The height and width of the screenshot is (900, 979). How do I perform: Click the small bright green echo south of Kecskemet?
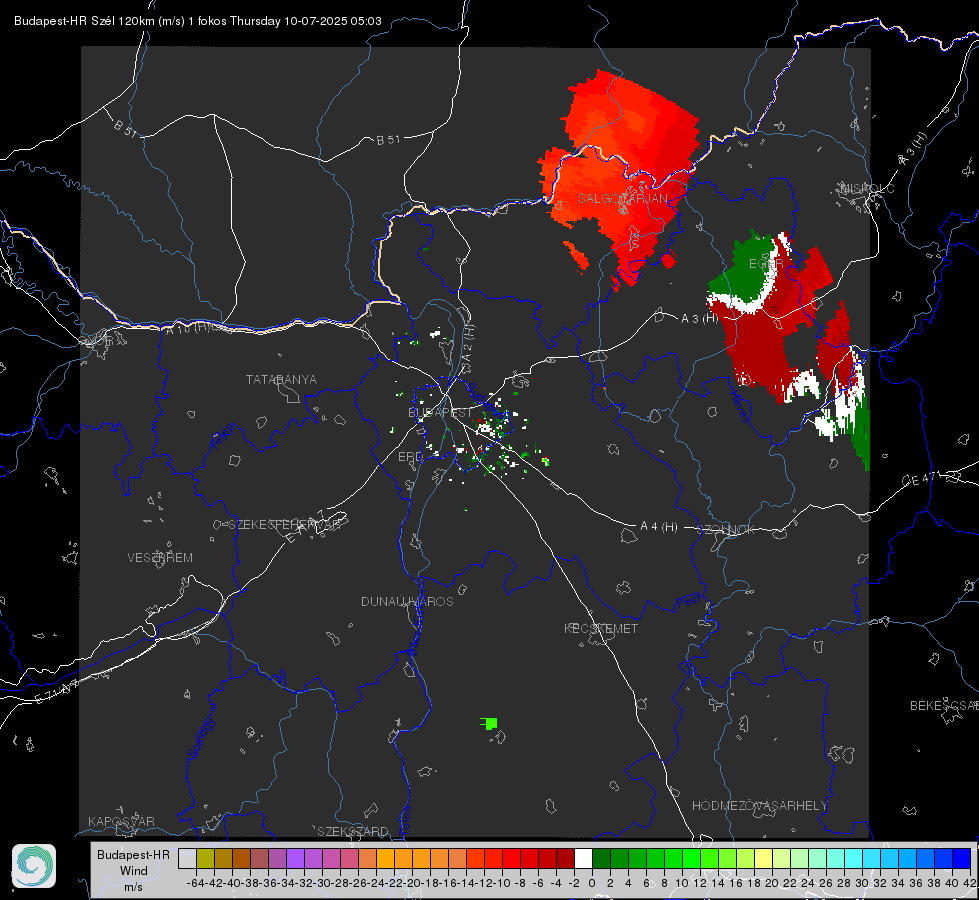coord(490,724)
